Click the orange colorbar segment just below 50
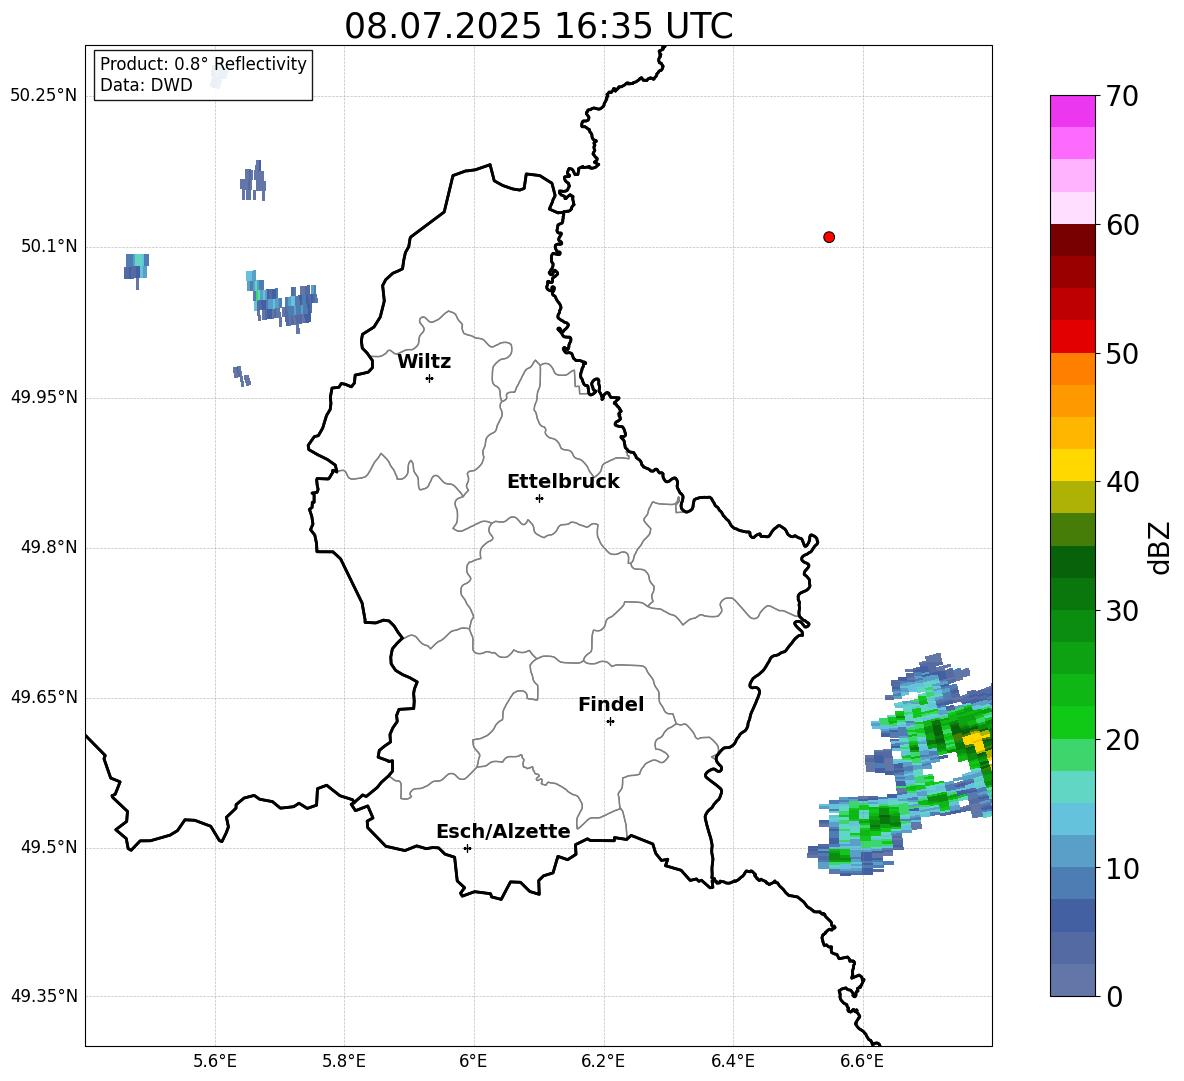The image size is (1184, 1081). point(1072,368)
